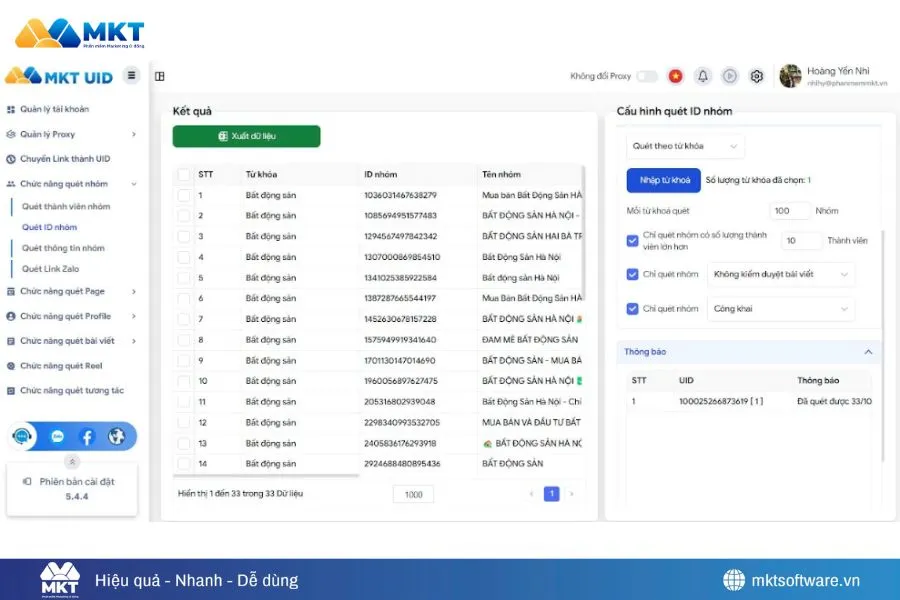Click page number 1 in pagination
This screenshot has width=900, height=600.
coord(551,493)
